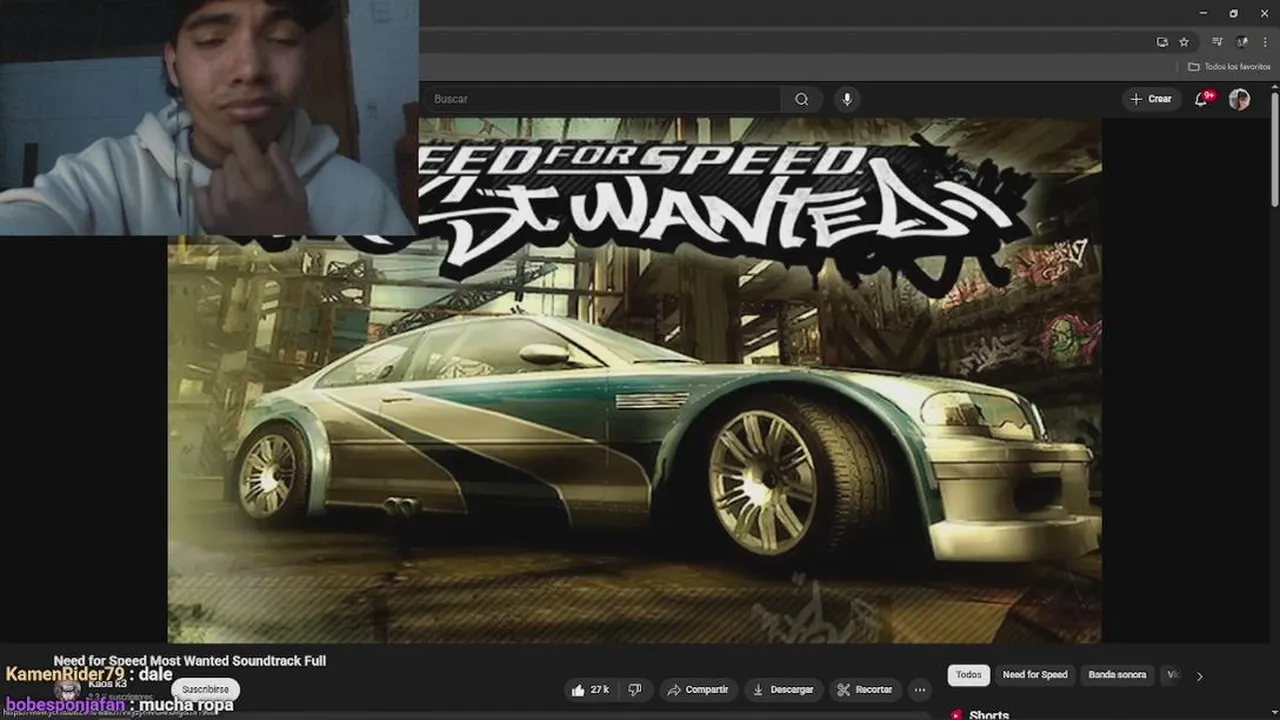Click the video title Need for Speed Most Wanted Soundtrack Full
This screenshot has width=1280, height=720.
(190, 661)
